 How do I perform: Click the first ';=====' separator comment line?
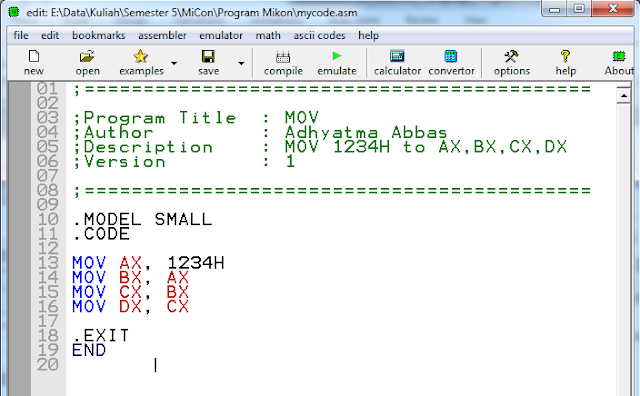coord(332,89)
